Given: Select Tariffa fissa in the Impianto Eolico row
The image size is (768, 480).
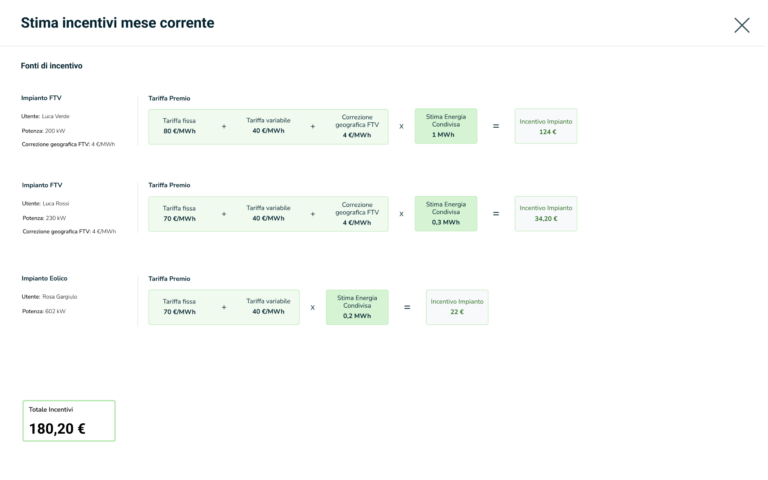Looking at the screenshot, I should [x=180, y=307].
